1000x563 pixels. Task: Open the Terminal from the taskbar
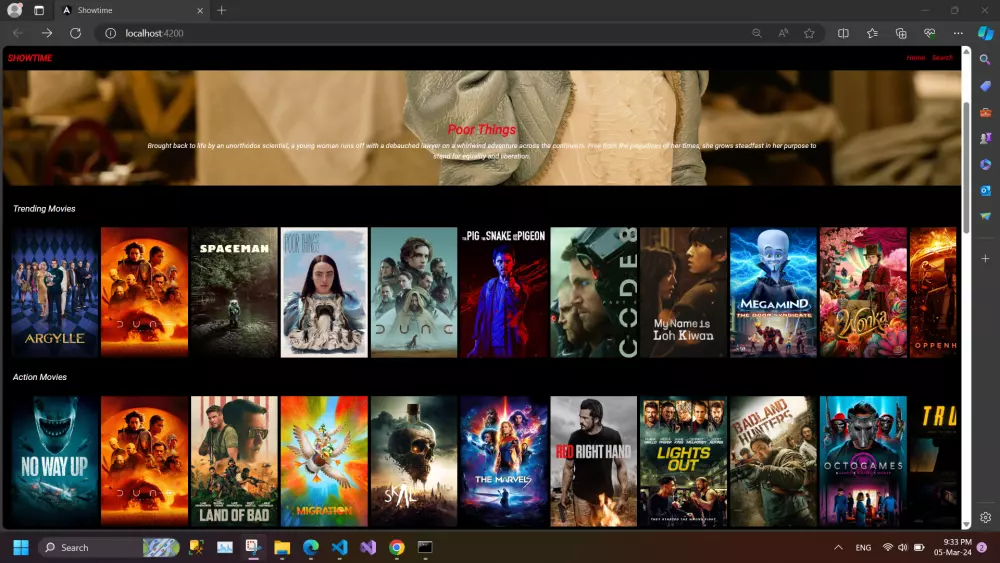point(425,547)
